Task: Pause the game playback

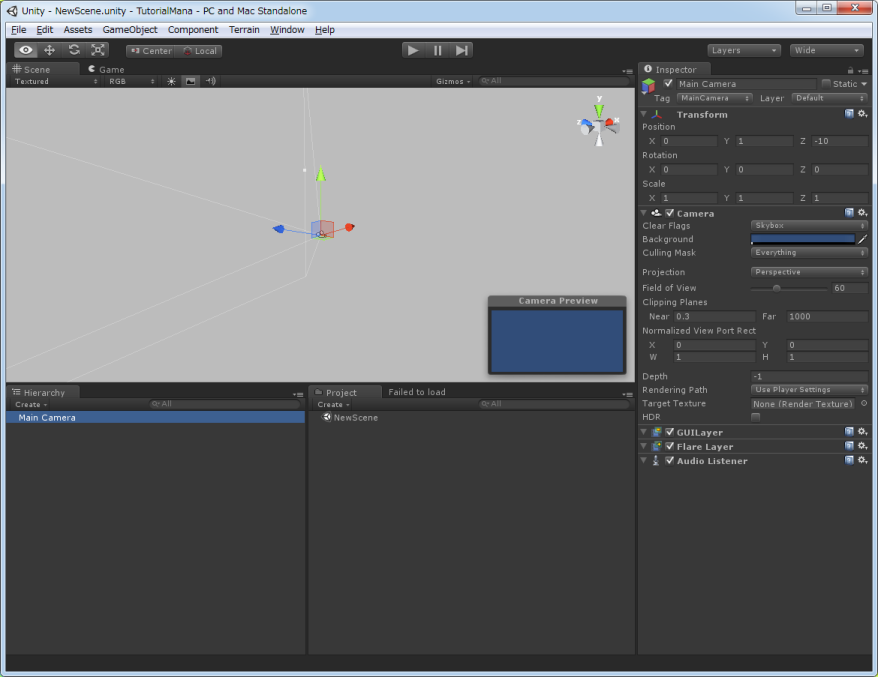Action: (x=437, y=50)
